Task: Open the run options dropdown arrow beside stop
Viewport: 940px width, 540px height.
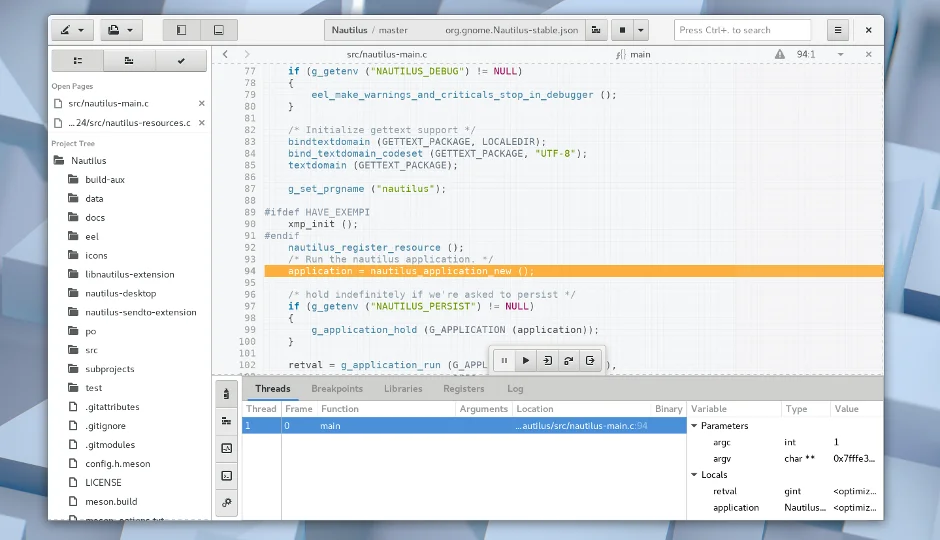Action: [641, 30]
